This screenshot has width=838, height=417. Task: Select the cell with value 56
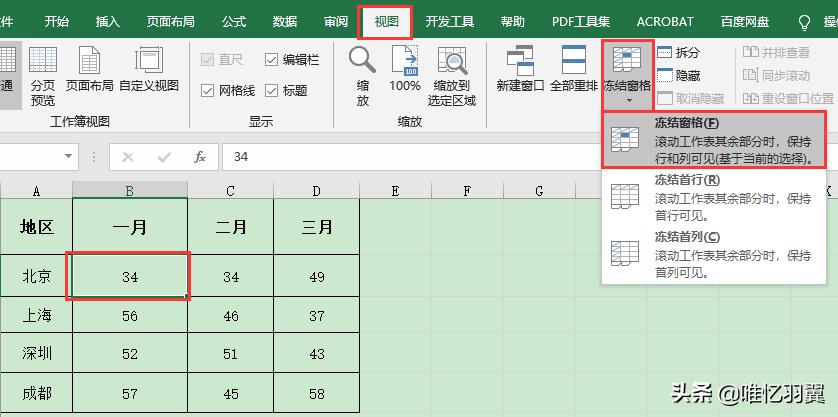(130, 315)
